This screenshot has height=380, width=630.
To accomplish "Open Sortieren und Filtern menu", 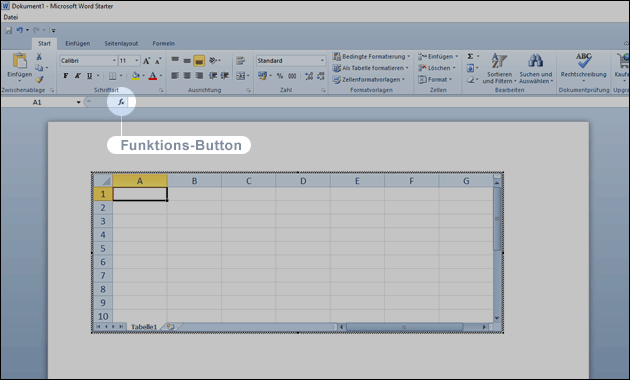I will coord(499,68).
